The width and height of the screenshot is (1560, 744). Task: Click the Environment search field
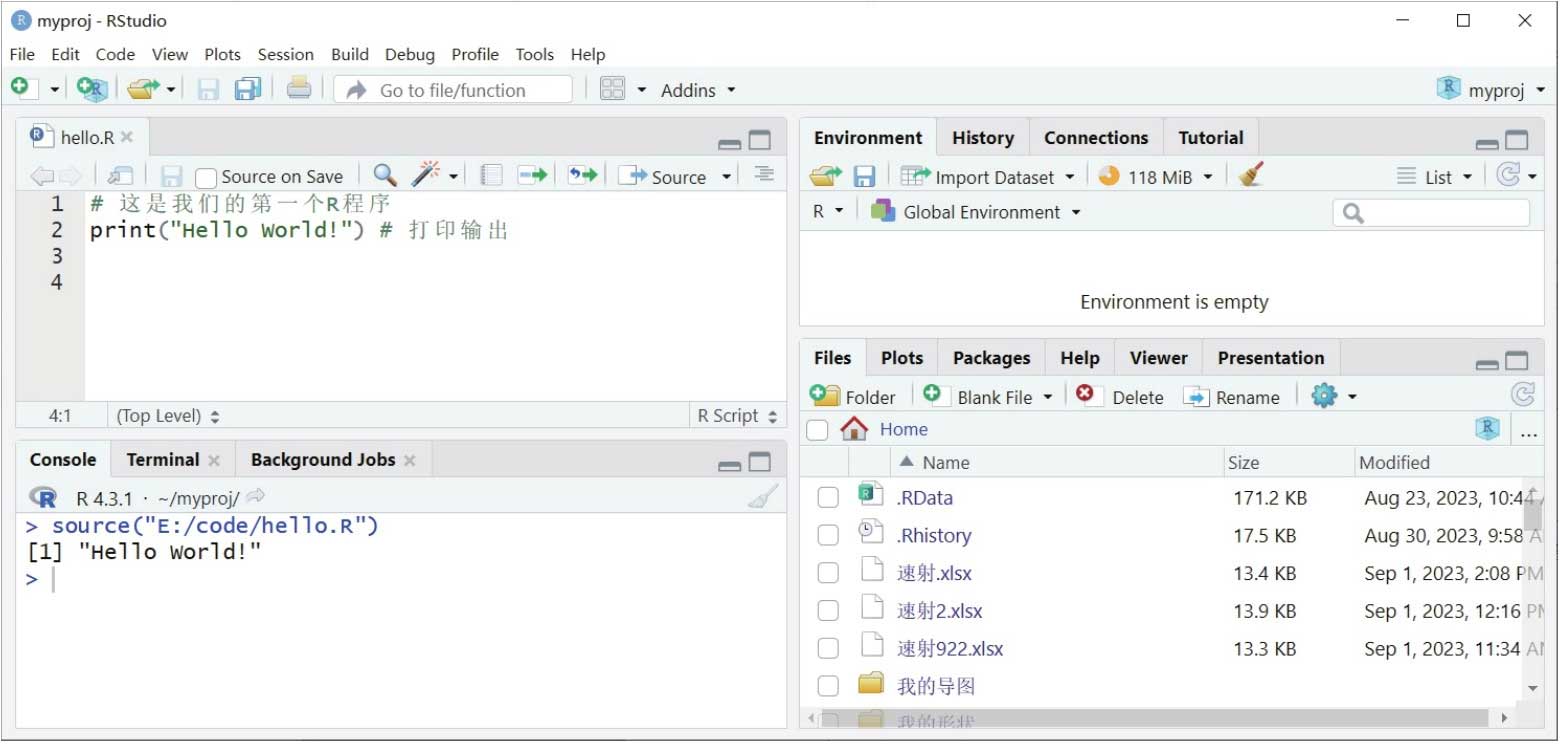[x=1431, y=212]
